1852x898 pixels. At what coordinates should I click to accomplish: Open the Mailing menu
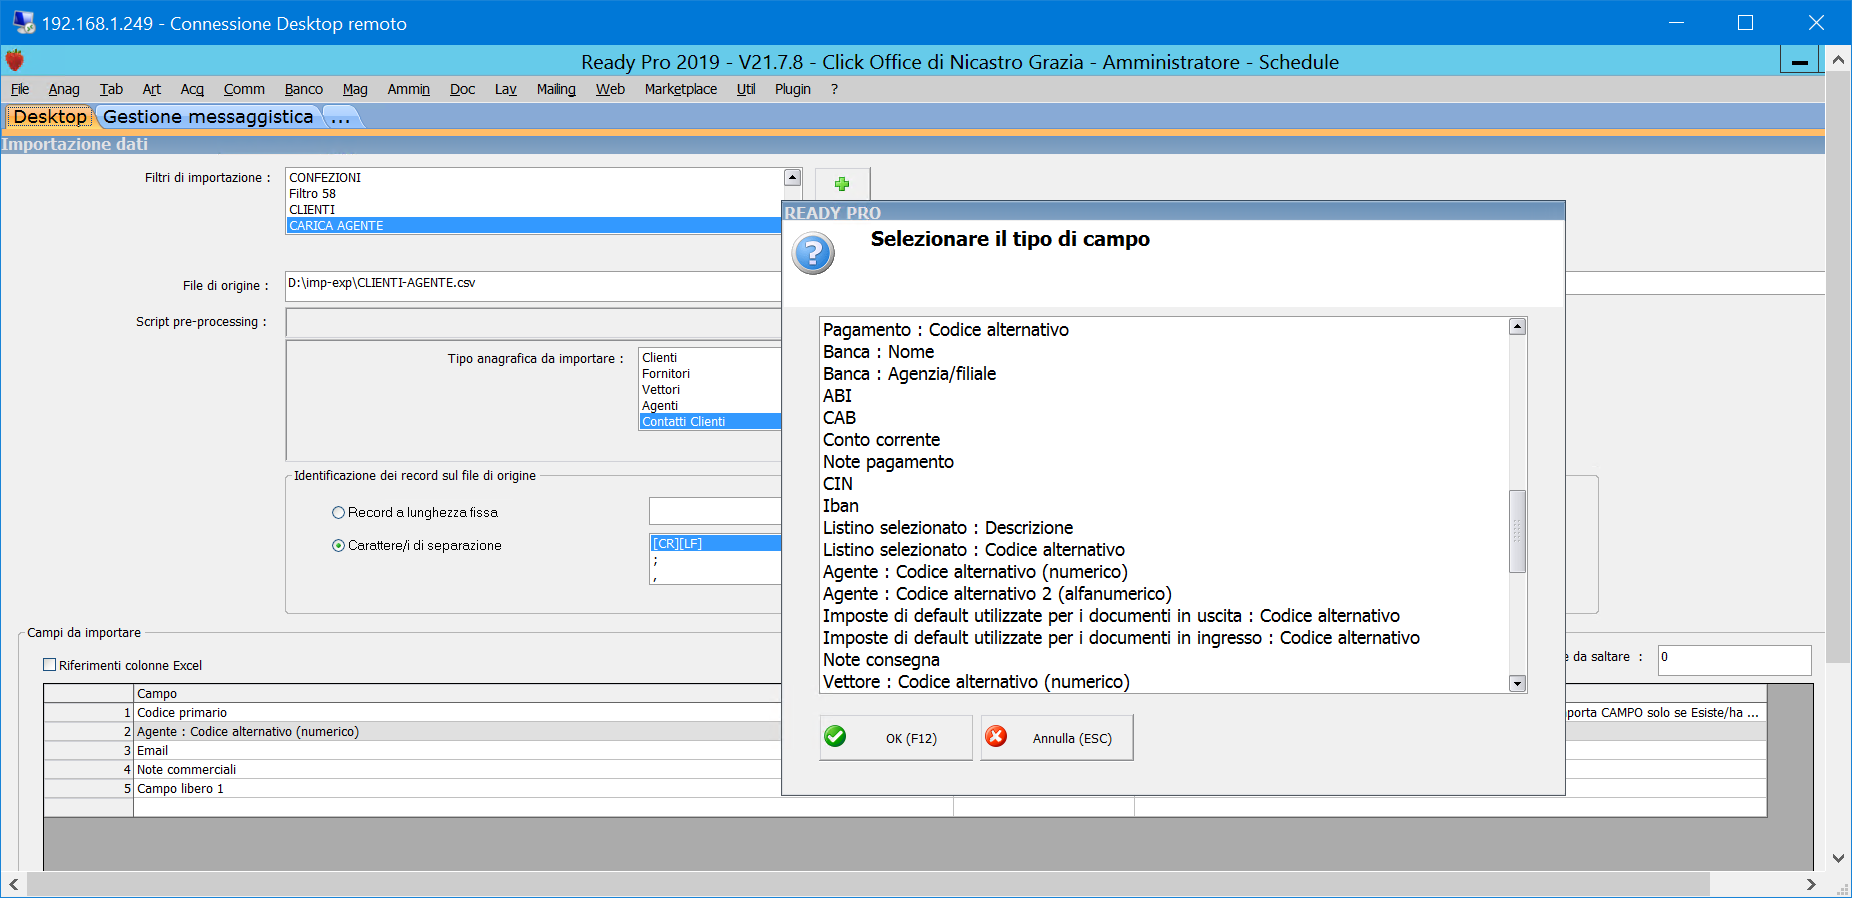(x=556, y=89)
